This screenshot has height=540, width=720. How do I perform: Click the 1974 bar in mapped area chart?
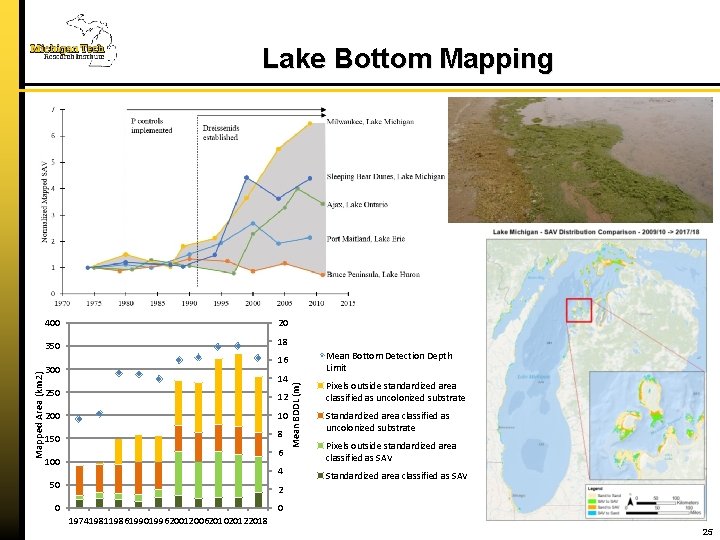click(x=79, y=487)
